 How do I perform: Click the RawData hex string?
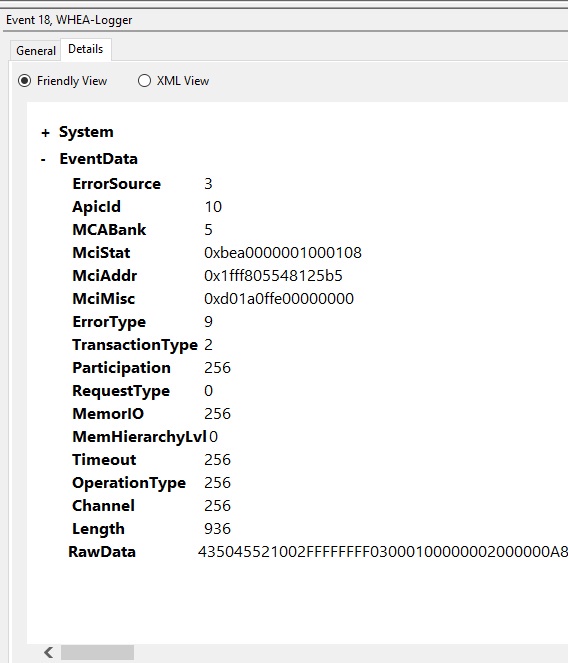tap(383, 552)
